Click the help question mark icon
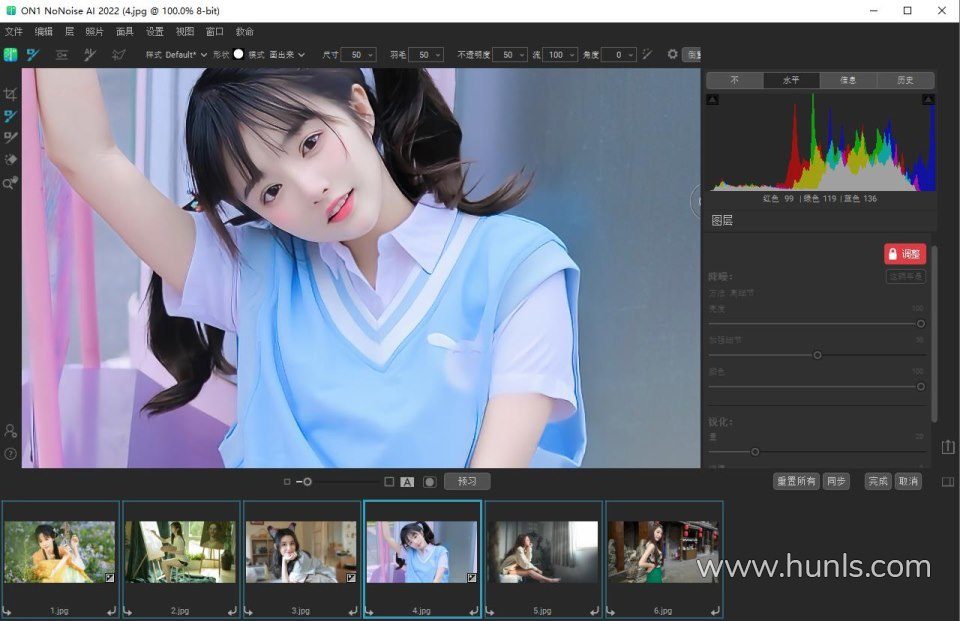The image size is (960, 621). tap(11, 454)
